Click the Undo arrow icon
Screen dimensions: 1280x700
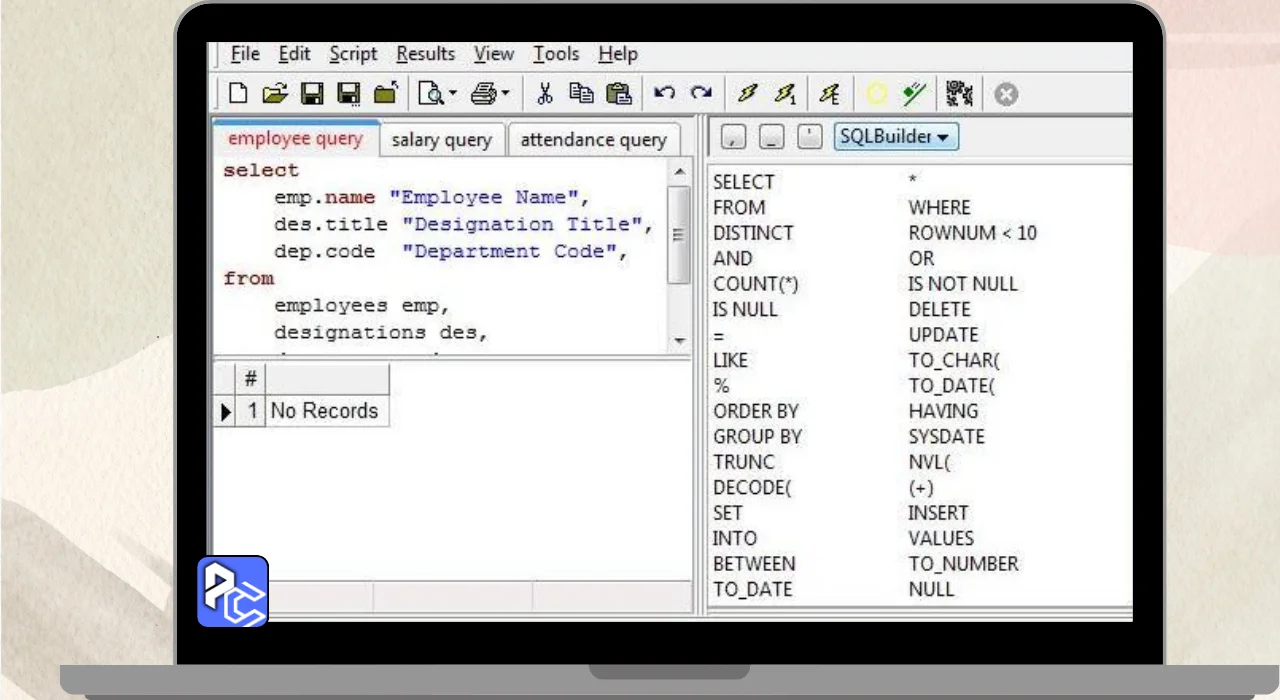(664, 93)
